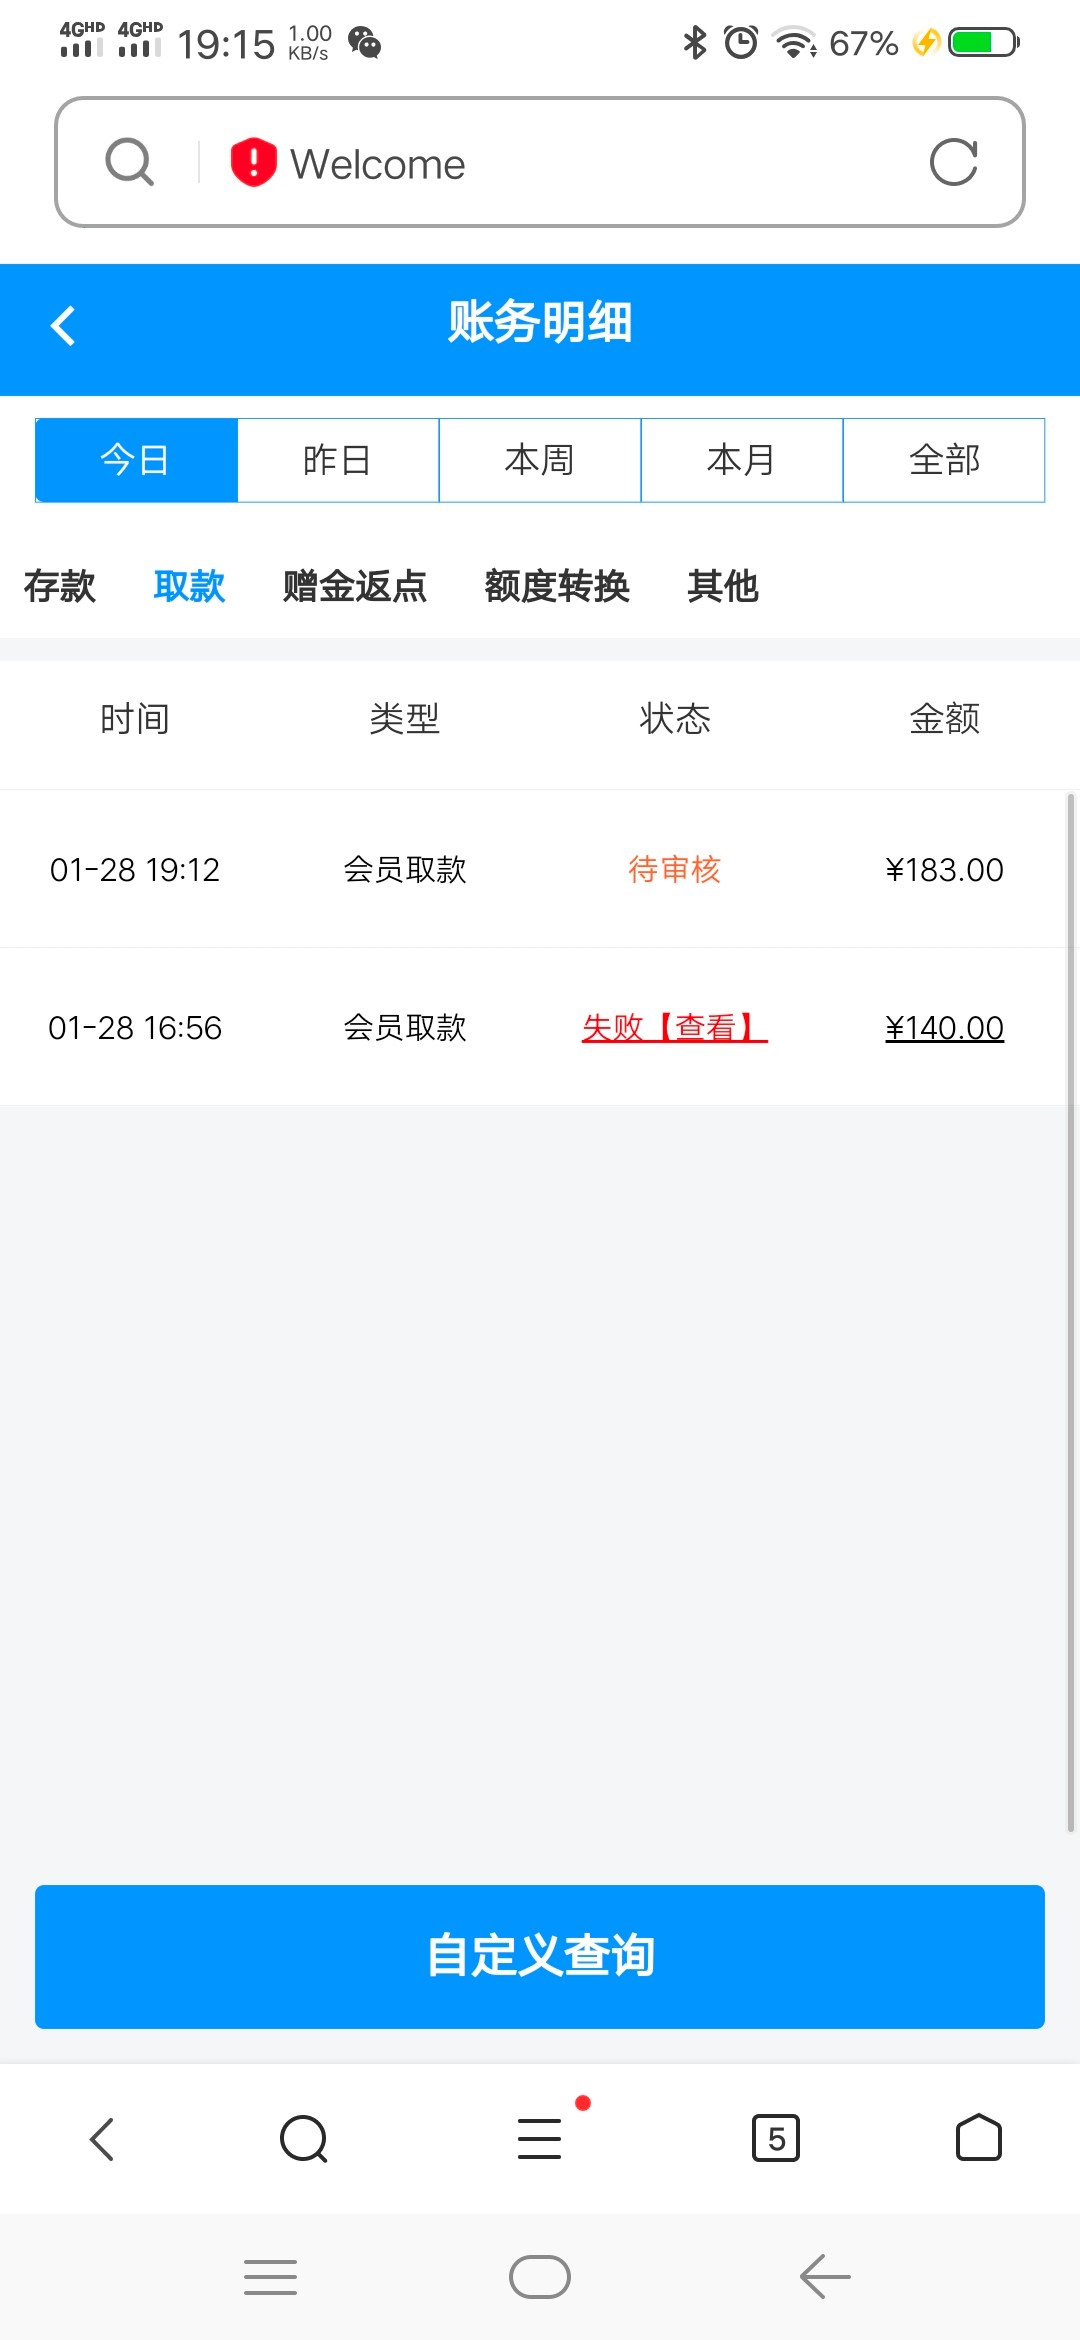The width and height of the screenshot is (1080, 2340).
Task: Go back using browser toolbar back arrow
Action: coord(102,2139)
